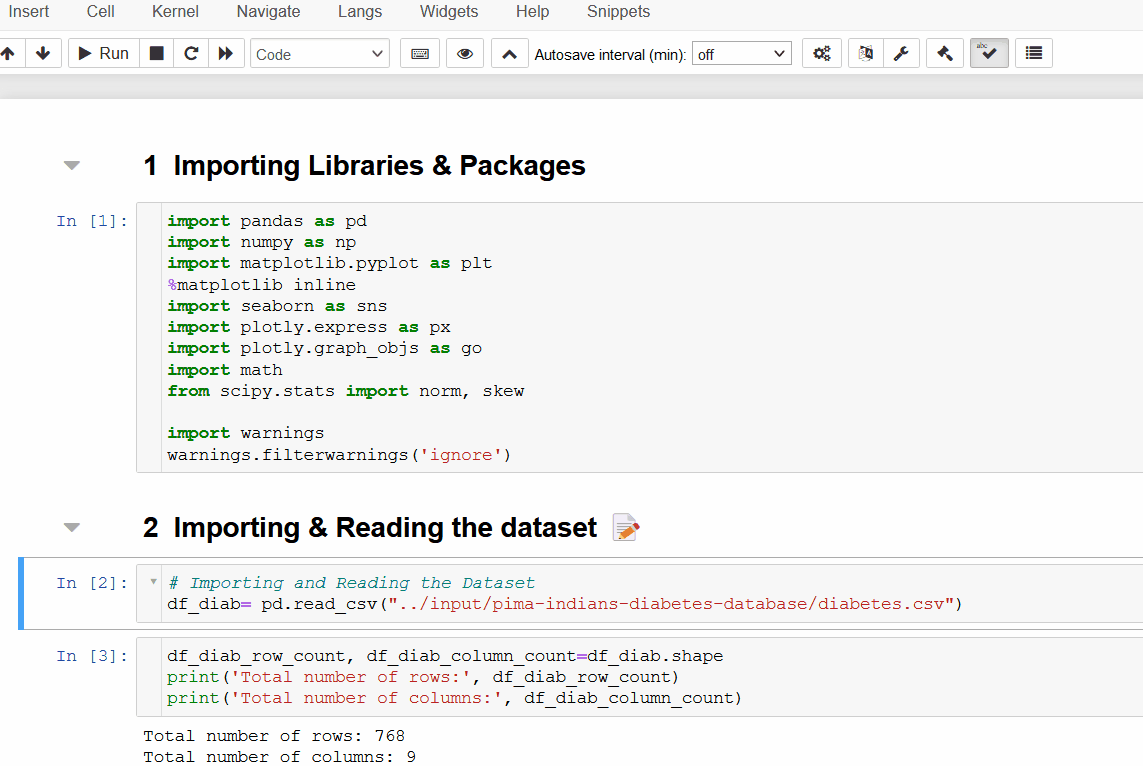Open the keyboard shortcuts icon
Screen dimensions: 1143x766
click(x=419, y=53)
